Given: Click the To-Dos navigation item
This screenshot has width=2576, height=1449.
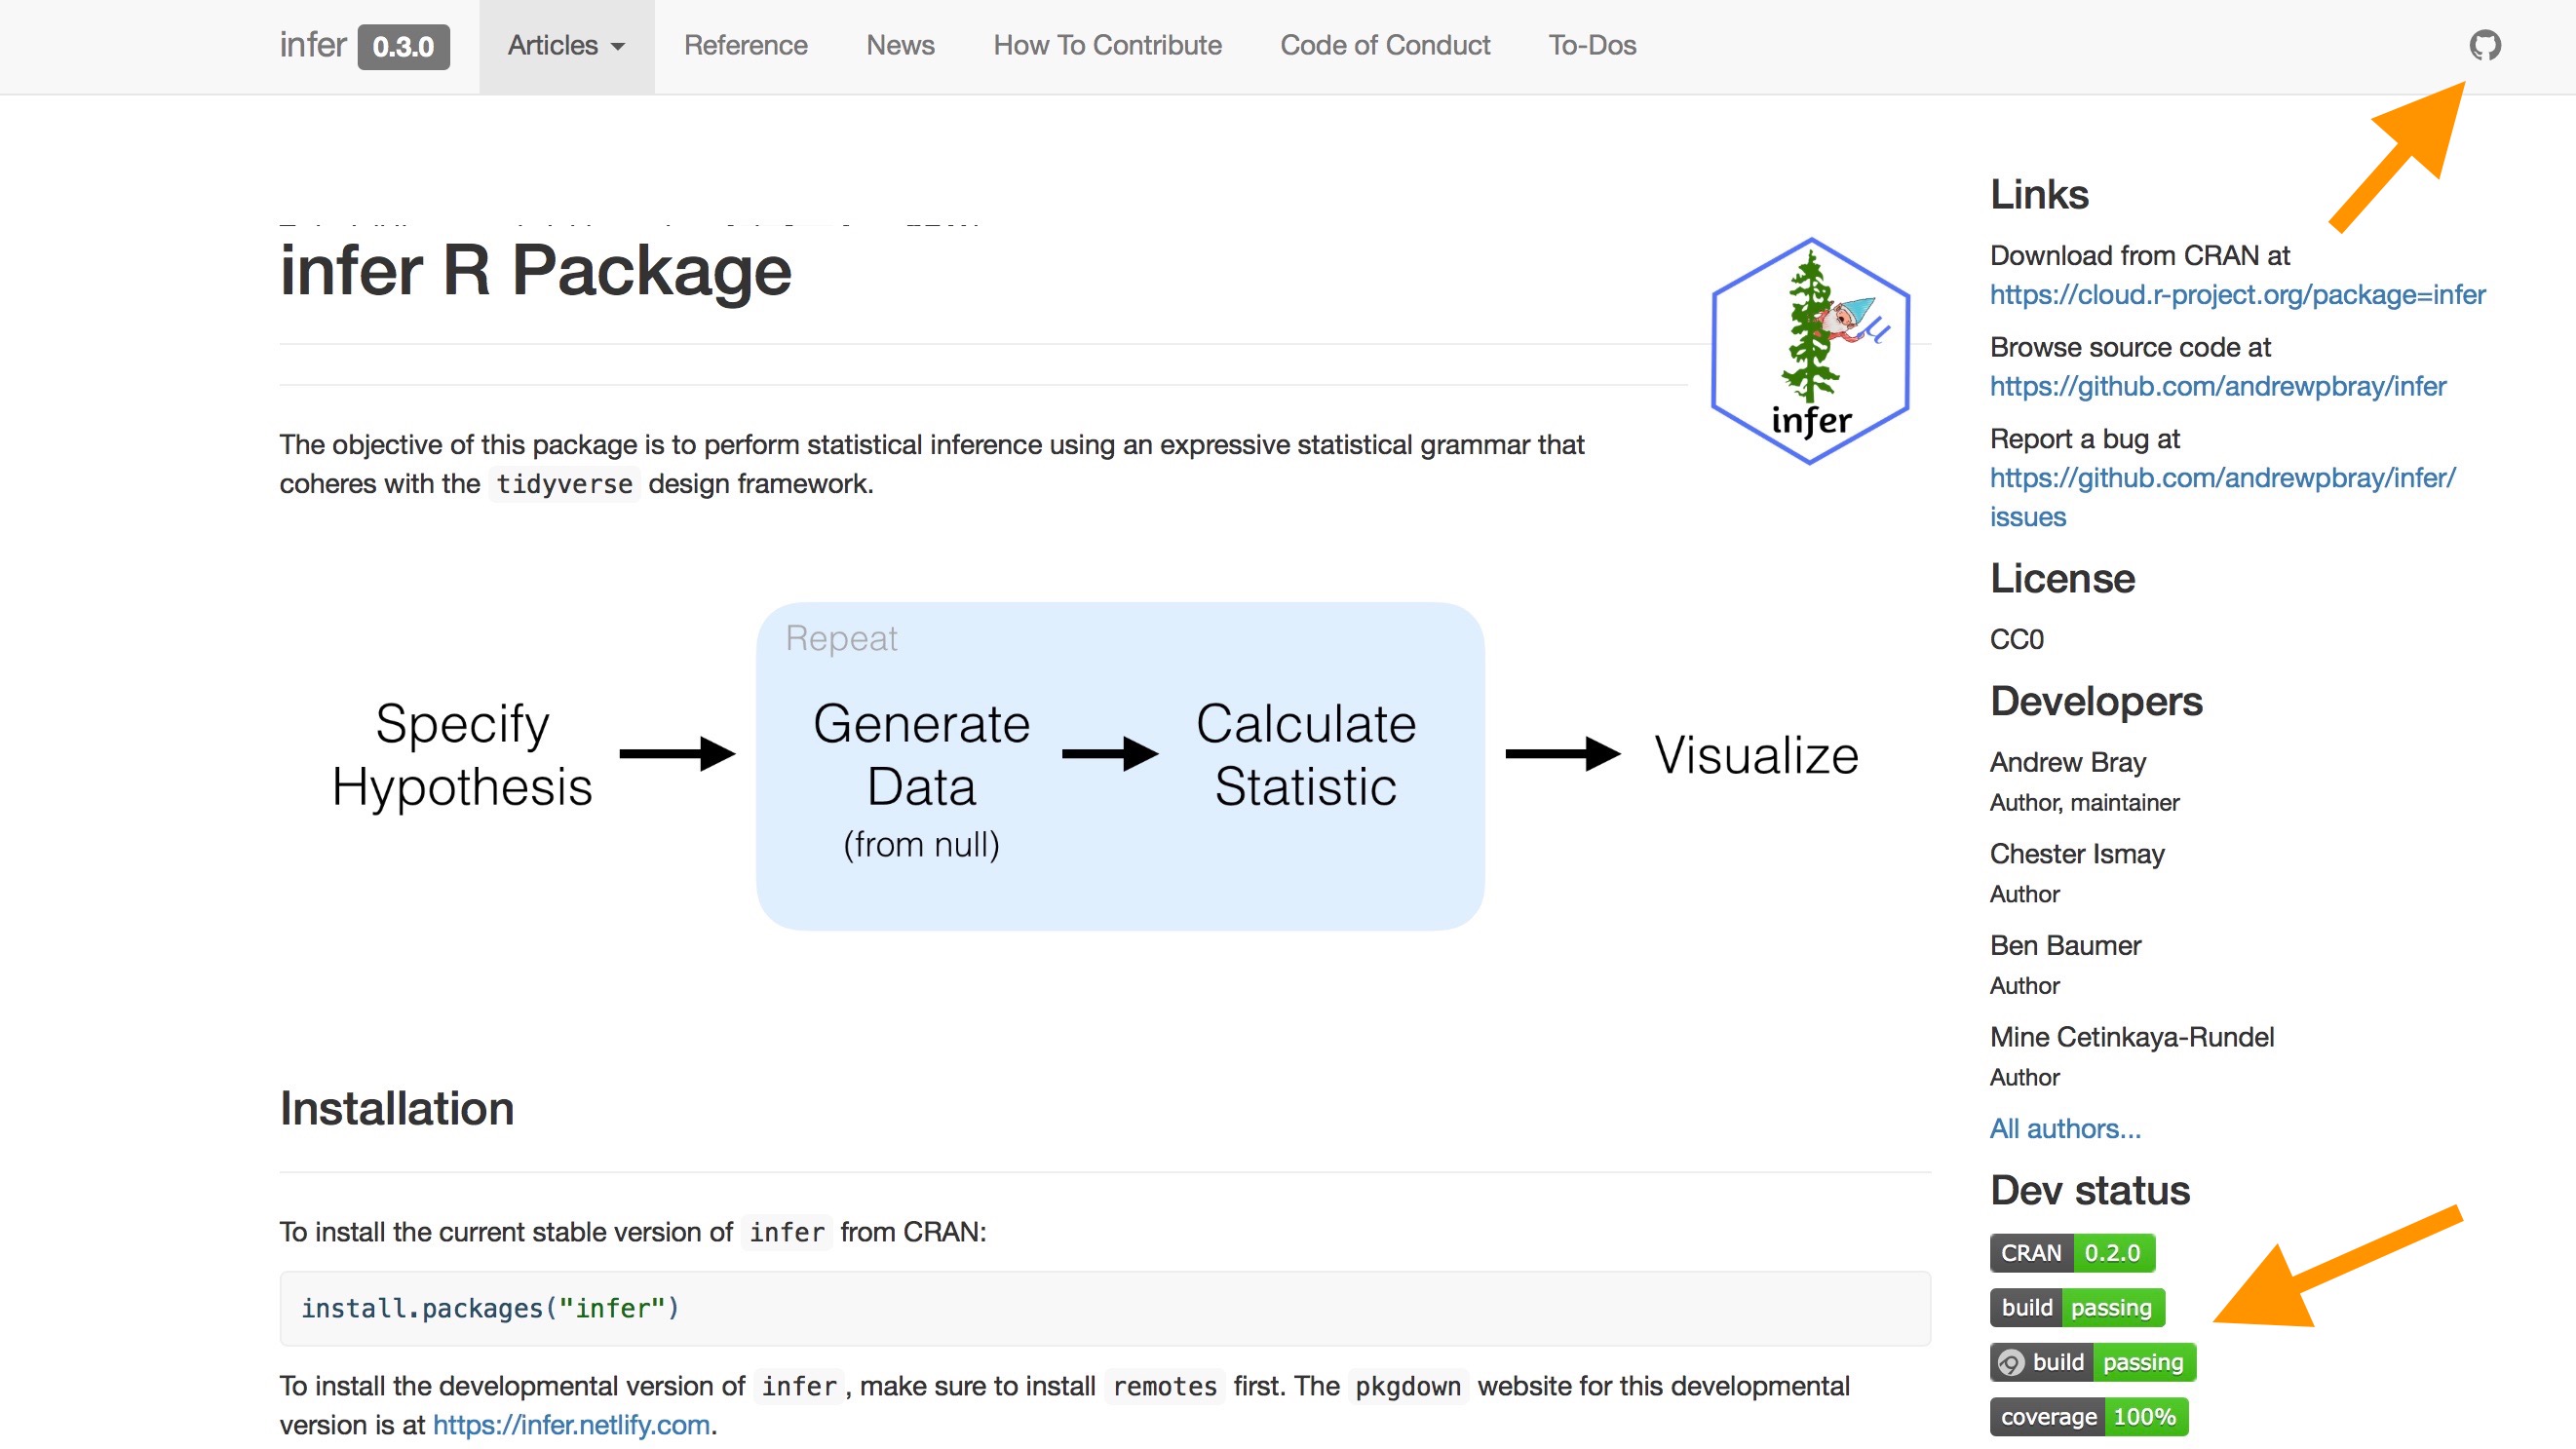Looking at the screenshot, I should tap(1591, 44).
